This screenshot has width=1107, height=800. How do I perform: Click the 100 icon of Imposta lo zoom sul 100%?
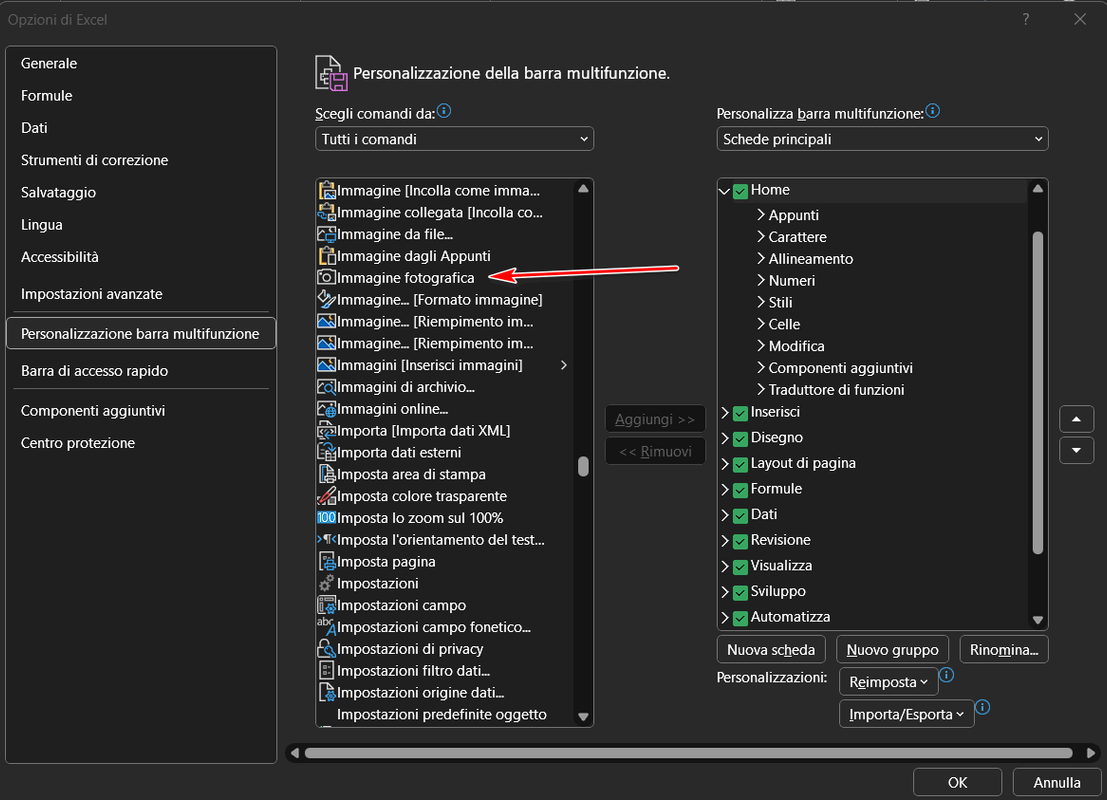(x=326, y=518)
